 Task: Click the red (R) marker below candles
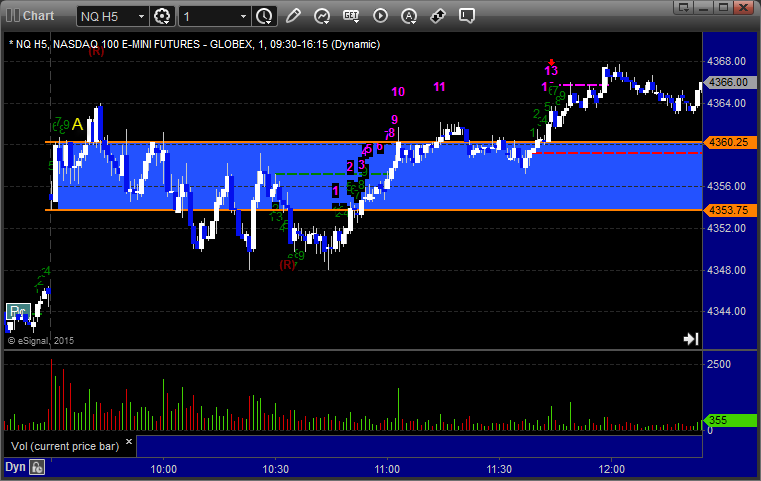[x=287, y=265]
